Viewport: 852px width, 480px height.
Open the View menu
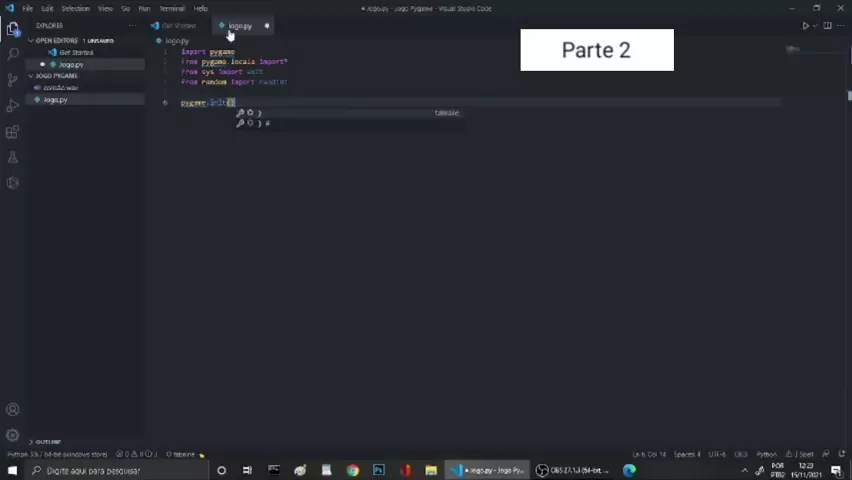pyautogui.click(x=105, y=9)
